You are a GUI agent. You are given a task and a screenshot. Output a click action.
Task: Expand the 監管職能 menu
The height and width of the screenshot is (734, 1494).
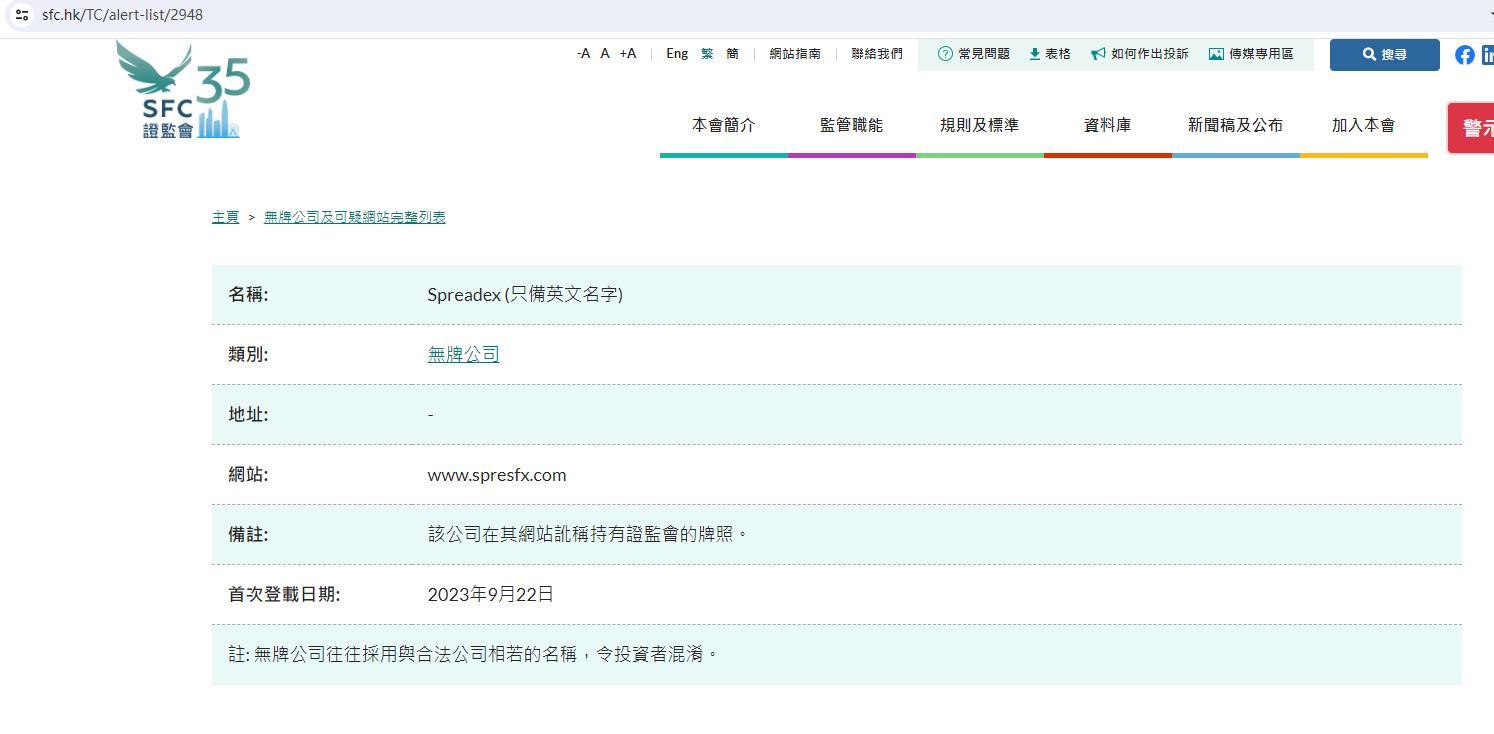851,125
